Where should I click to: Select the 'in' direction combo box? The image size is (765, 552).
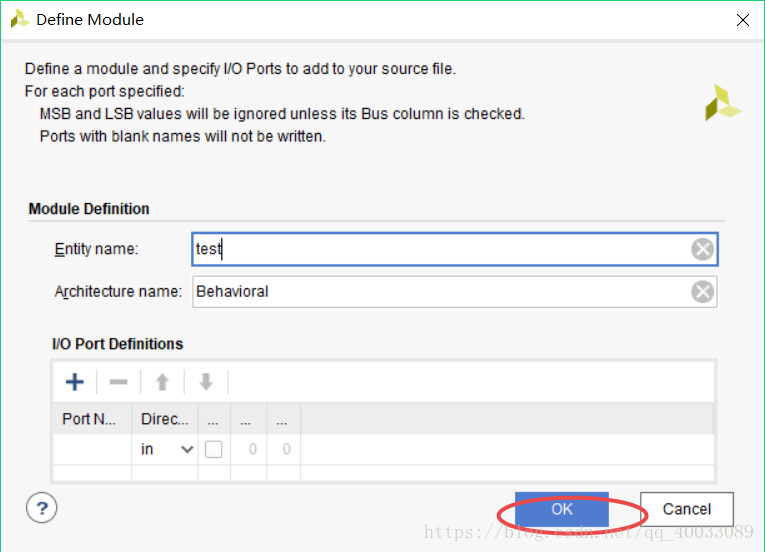pos(165,449)
